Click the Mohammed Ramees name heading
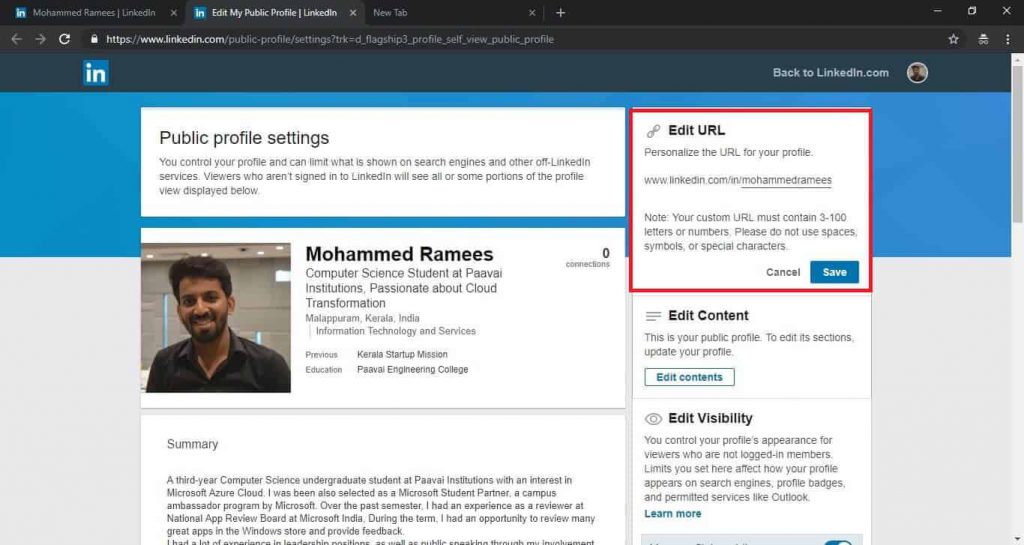1024x545 pixels. point(399,254)
